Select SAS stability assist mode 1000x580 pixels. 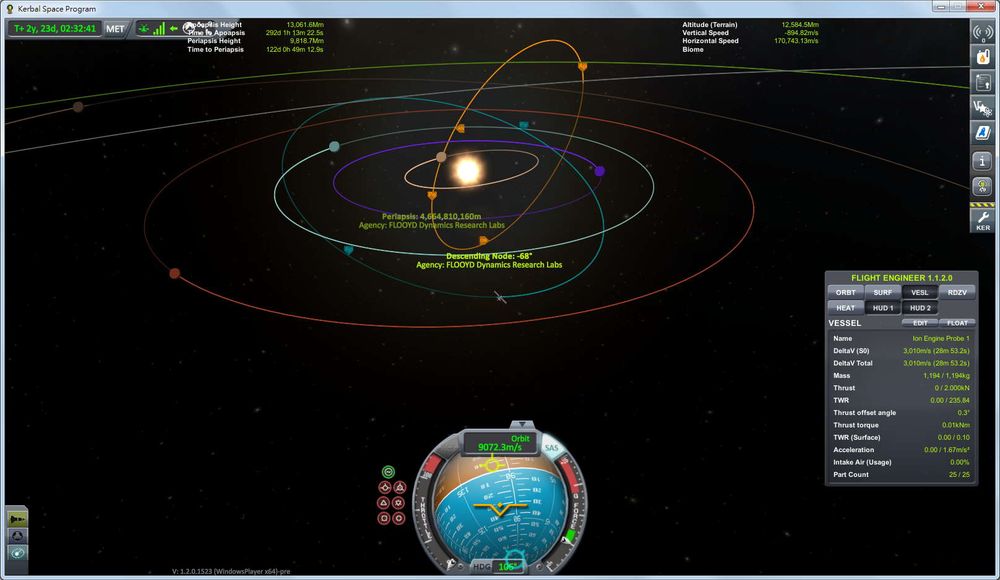pyautogui.click(x=388, y=472)
